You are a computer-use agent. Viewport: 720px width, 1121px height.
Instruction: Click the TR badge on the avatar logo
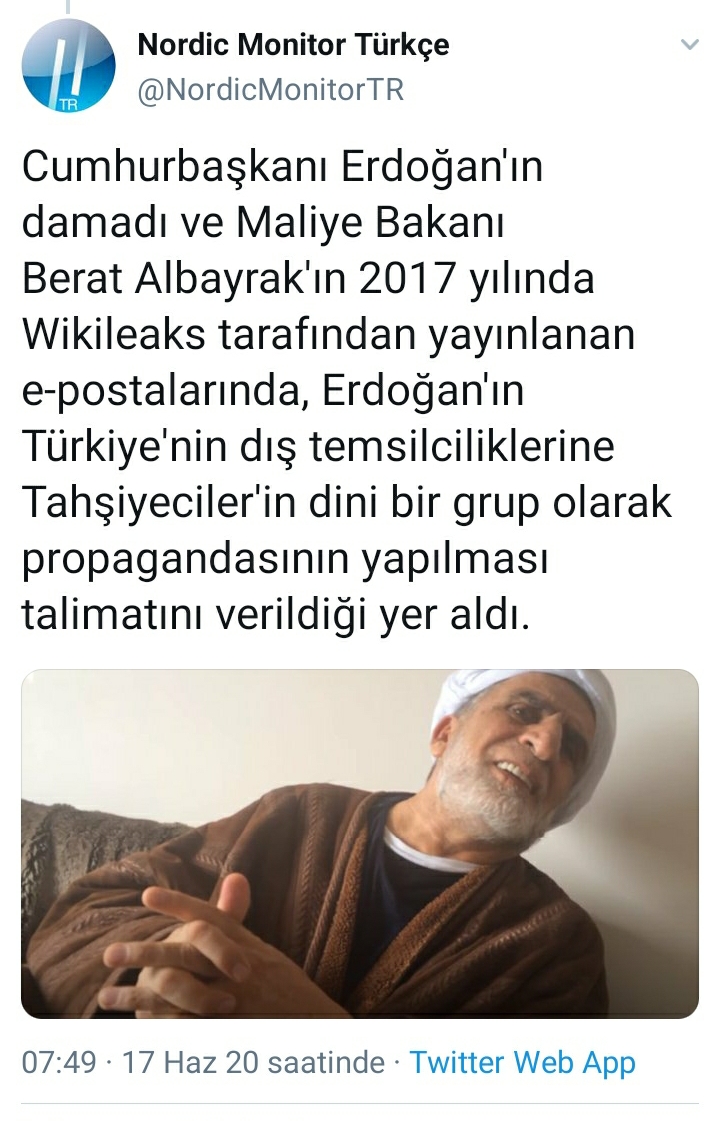click(68, 105)
